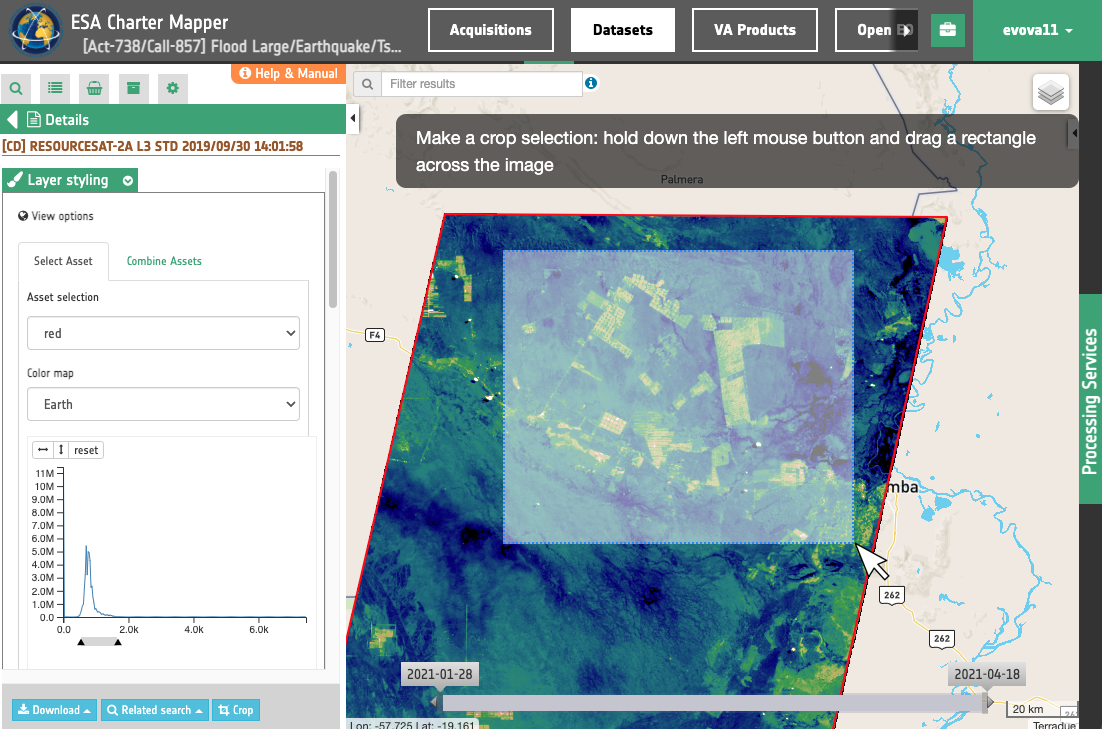
Task: Click the vertical zoom arrow on histogram
Action: point(61,450)
